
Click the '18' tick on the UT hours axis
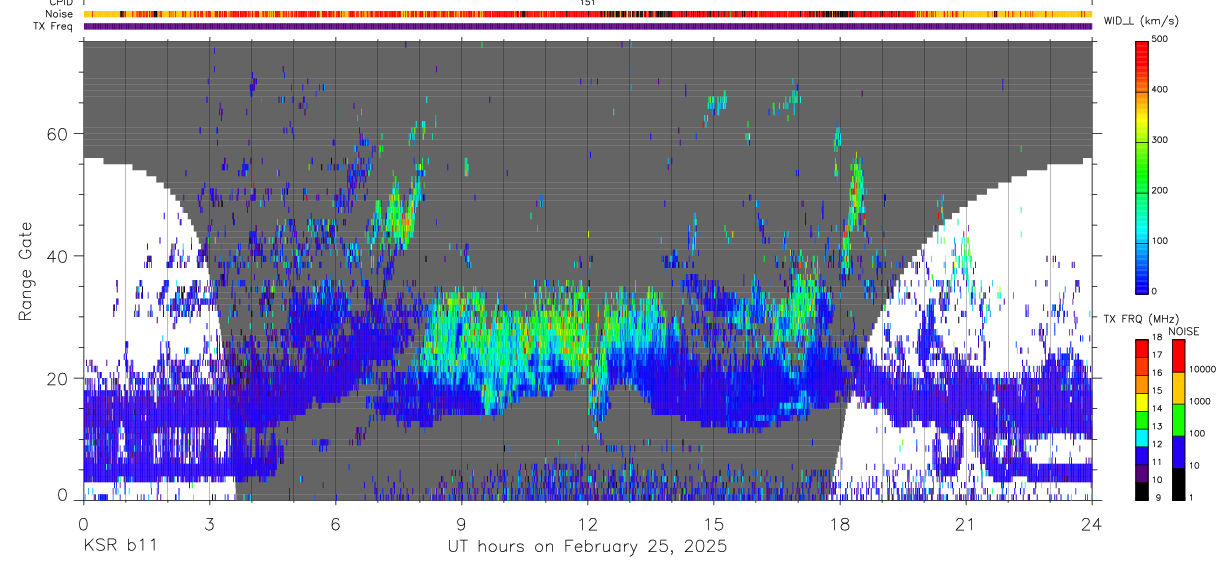pos(840,523)
